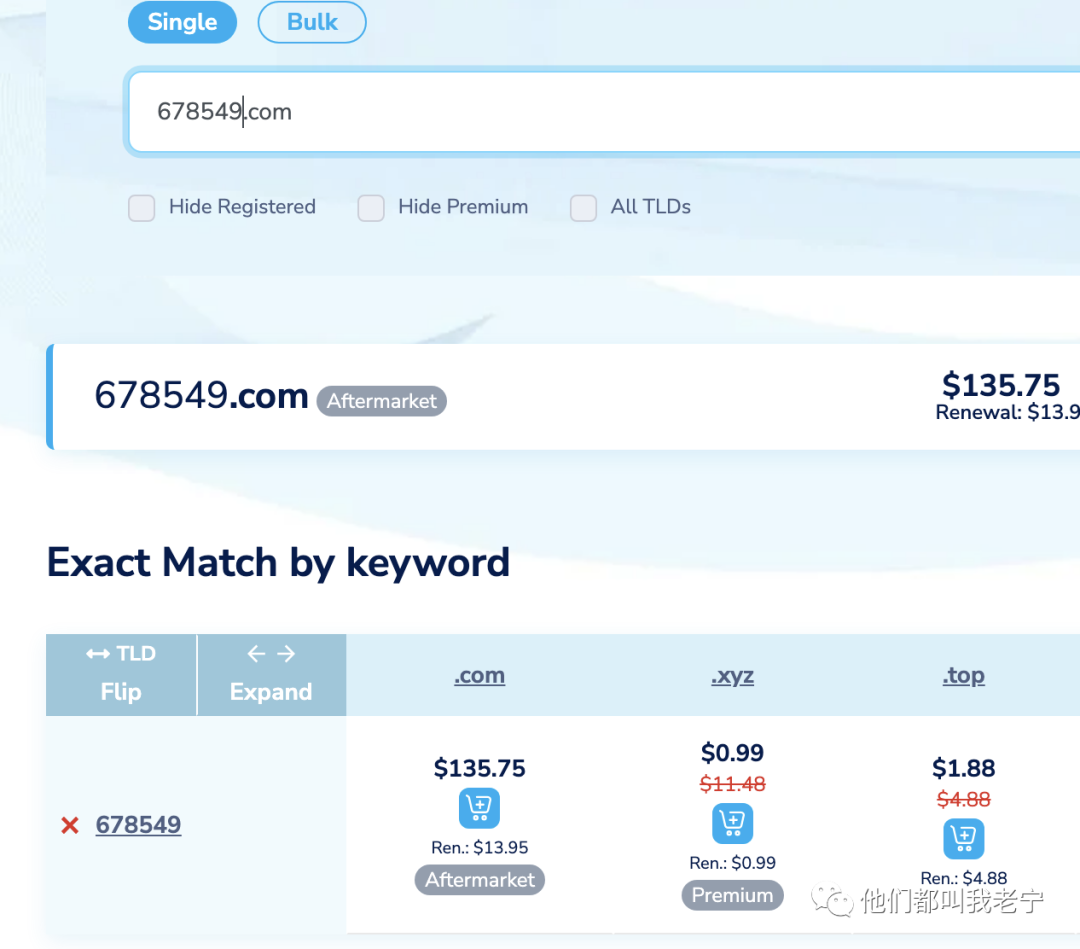Open the 678549 keyword link
This screenshot has height=949, width=1080.
click(x=138, y=825)
